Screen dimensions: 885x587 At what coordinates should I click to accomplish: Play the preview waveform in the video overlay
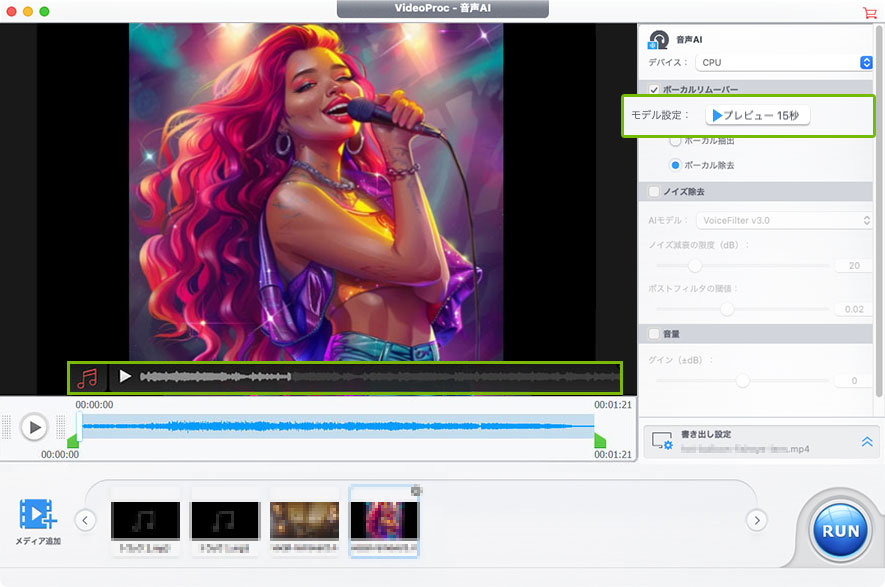click(125, 377)
